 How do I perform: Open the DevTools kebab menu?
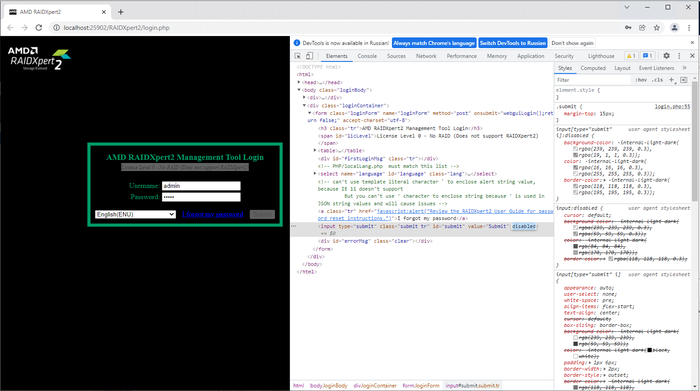[x=679, y=56]
